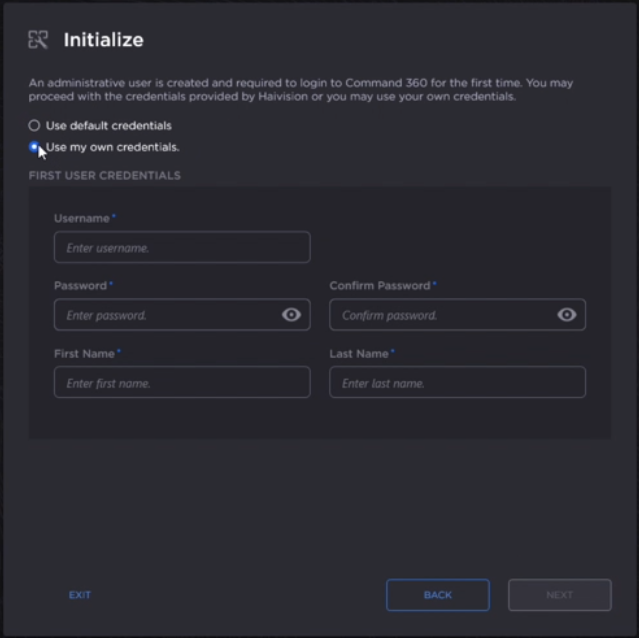Click the EXIT link
Screen dimensions: 639x638
[x=80, y=595]
